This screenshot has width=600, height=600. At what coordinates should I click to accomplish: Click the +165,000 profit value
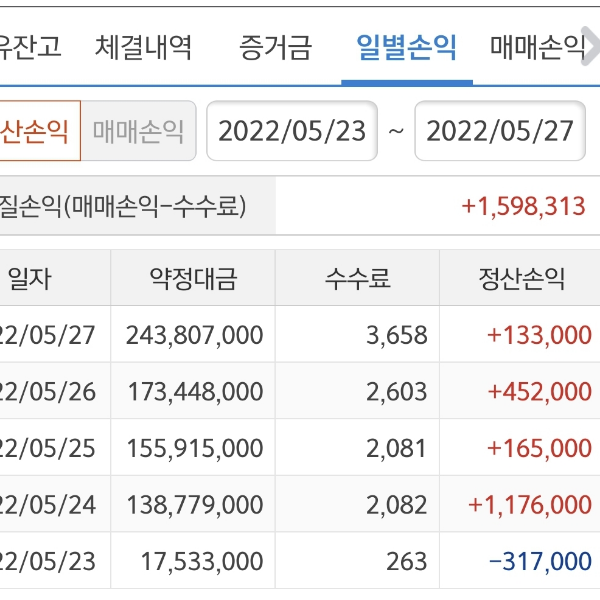point(539,448)
